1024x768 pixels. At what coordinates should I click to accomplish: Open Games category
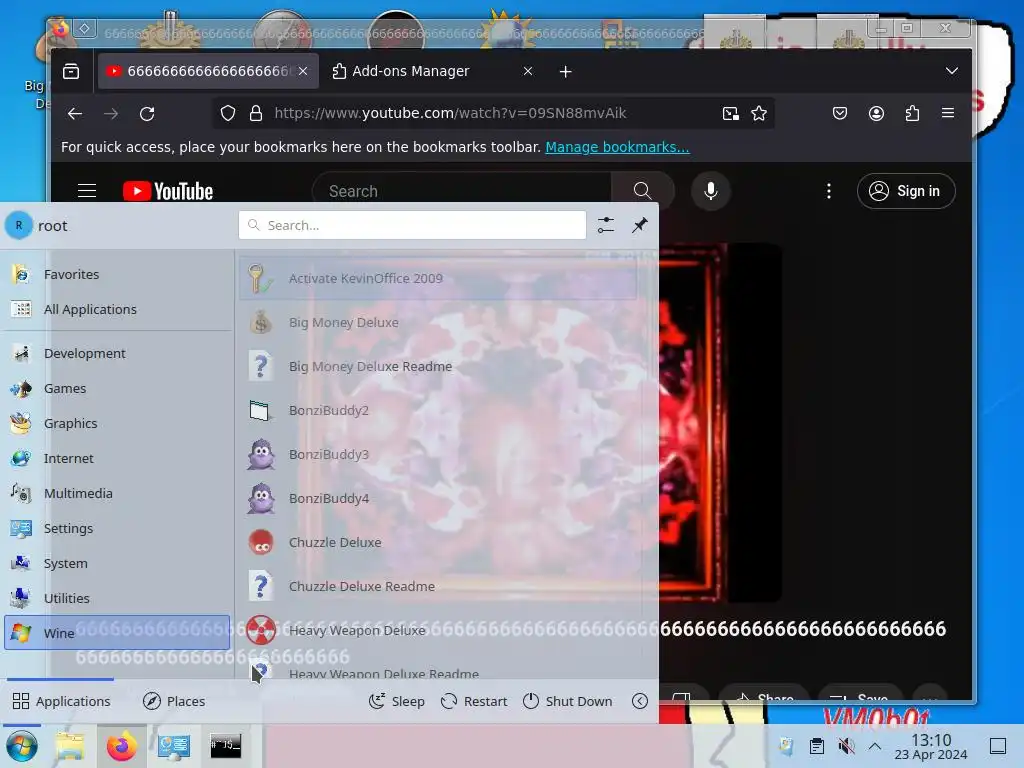[x=117, y=388]
